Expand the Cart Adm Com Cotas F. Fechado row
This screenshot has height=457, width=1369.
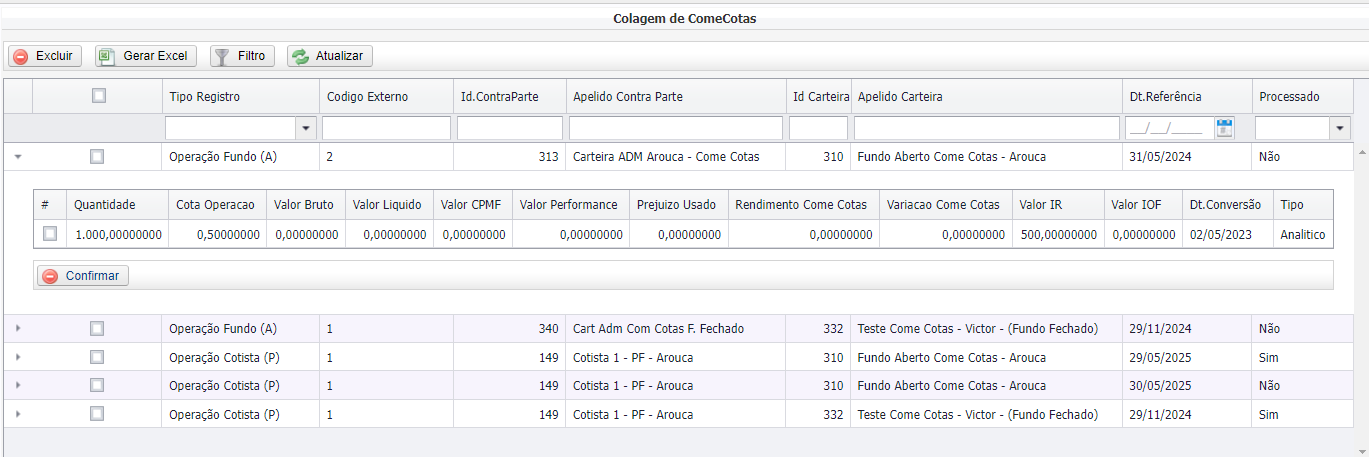coord(18,329)
